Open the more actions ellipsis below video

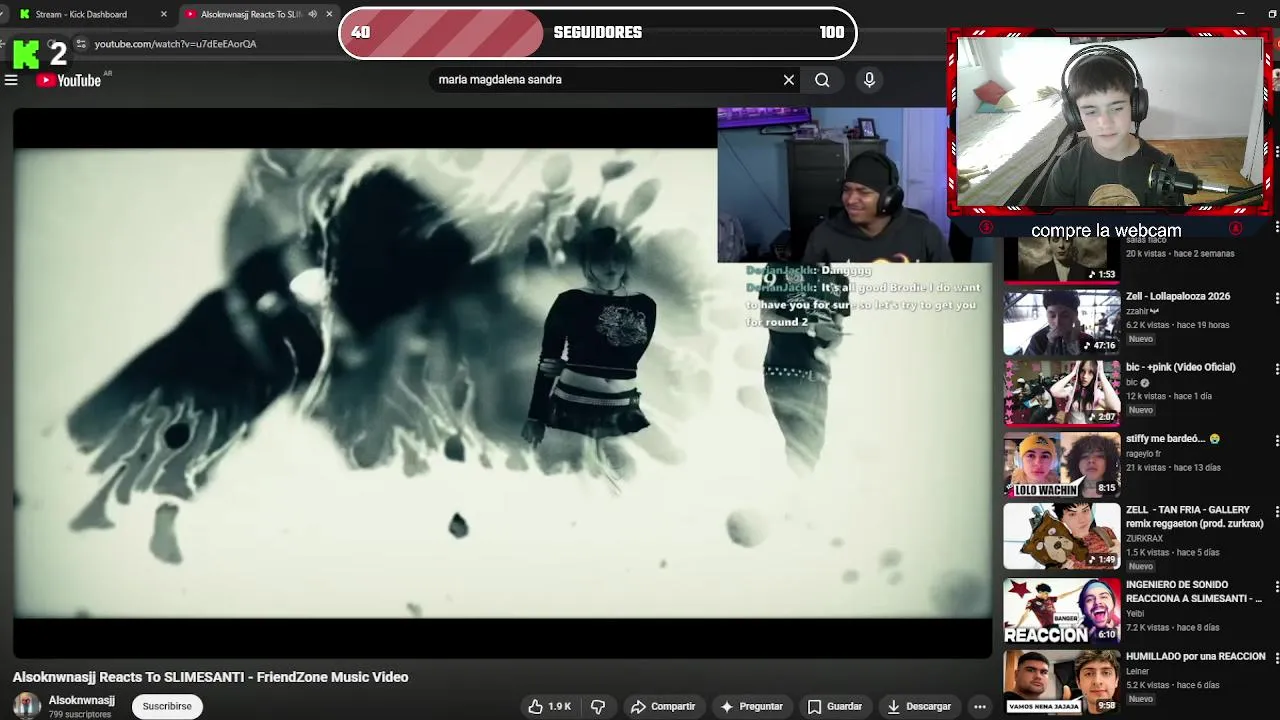pos(980,706)
